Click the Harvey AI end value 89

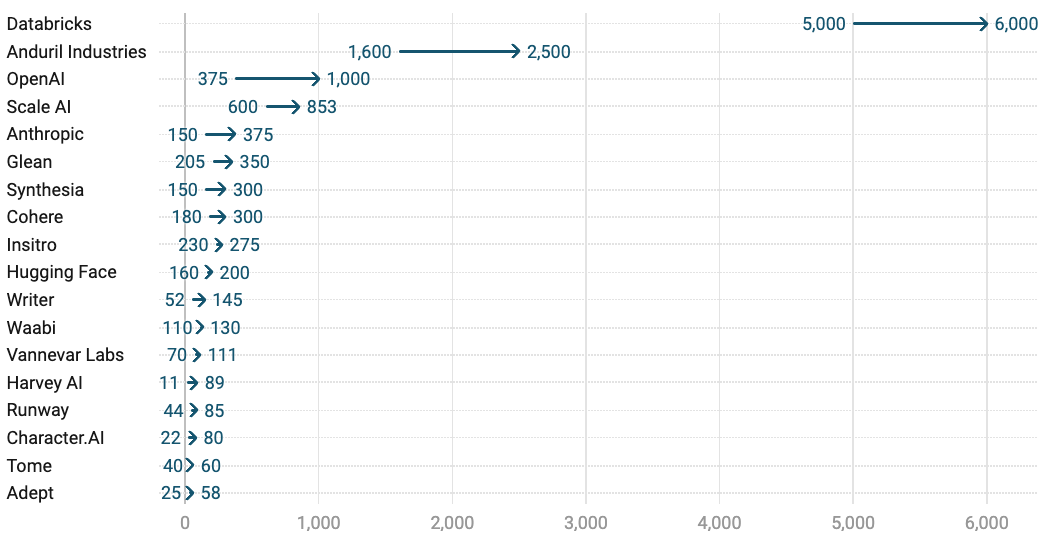[214, 383]
